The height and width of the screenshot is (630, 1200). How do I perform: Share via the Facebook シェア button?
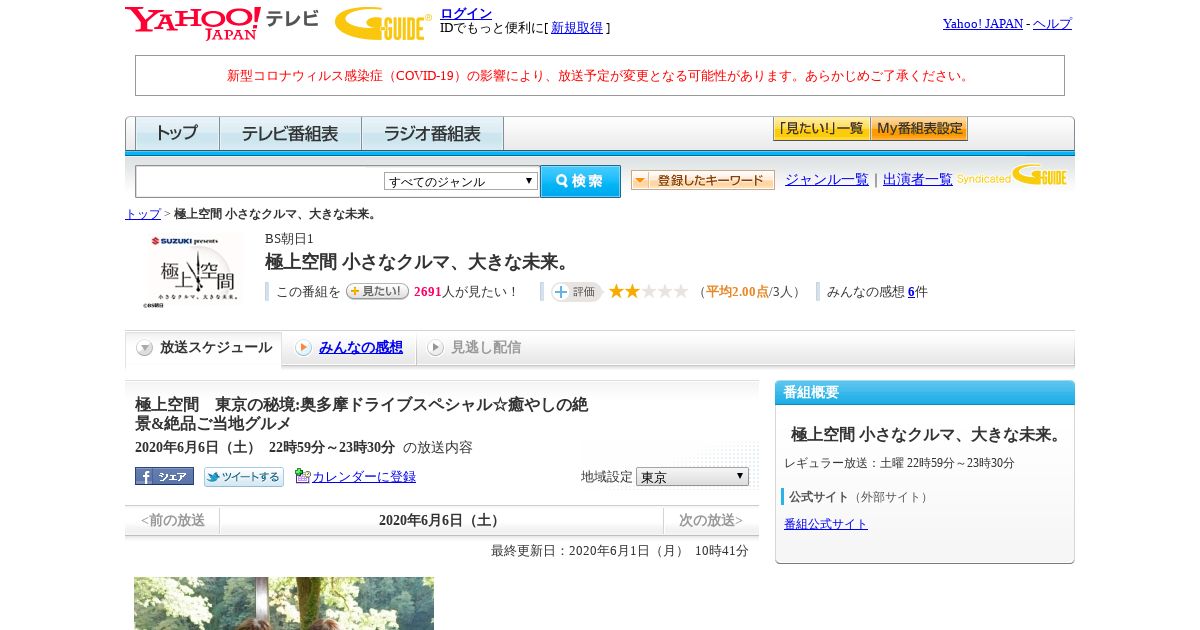(164, 476)
